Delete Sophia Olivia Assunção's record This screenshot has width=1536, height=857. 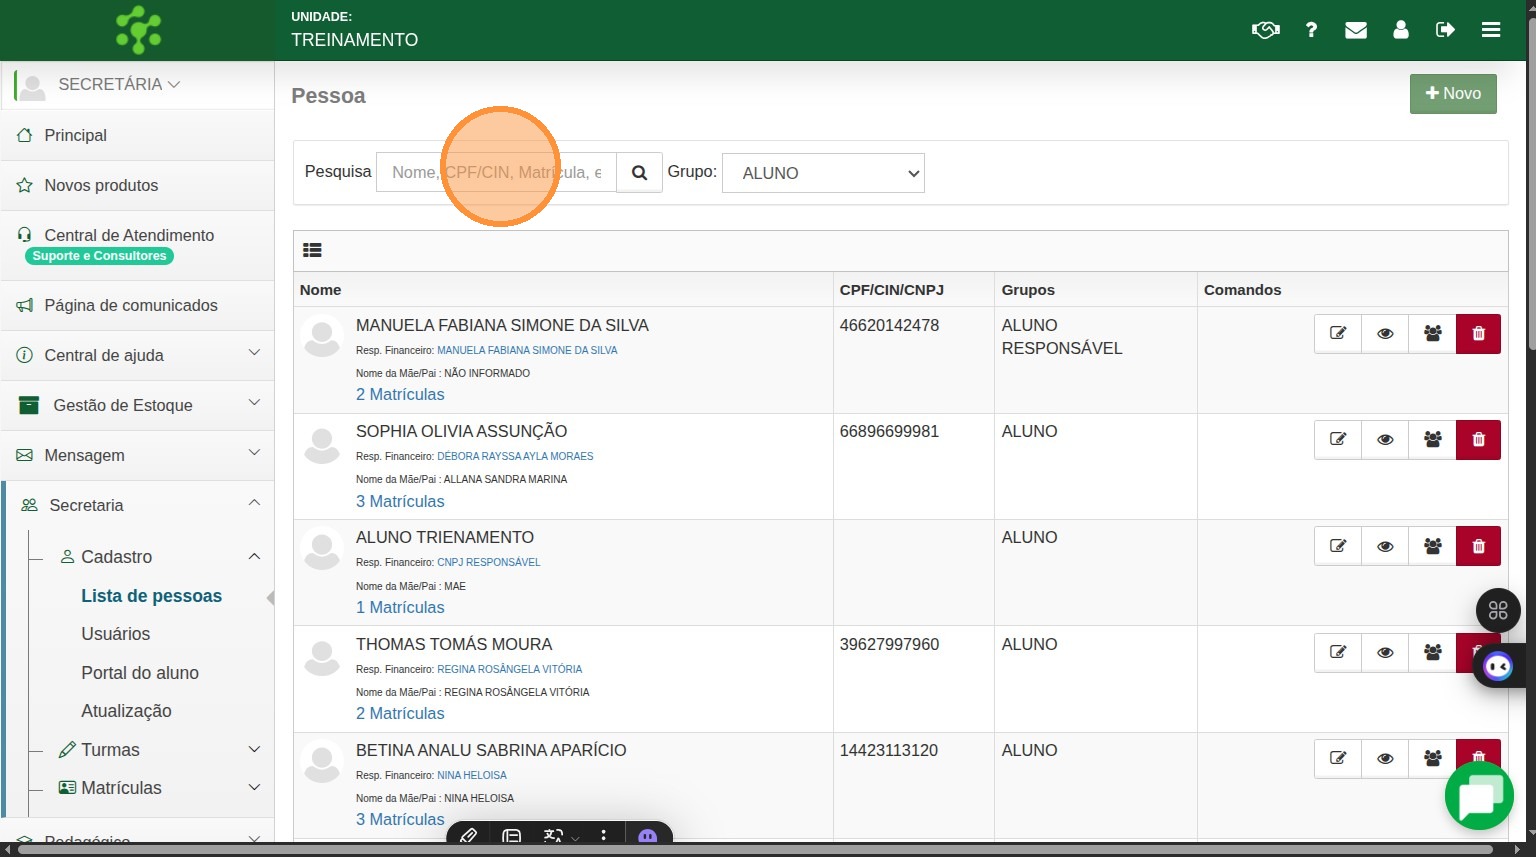pos(1478,440)
